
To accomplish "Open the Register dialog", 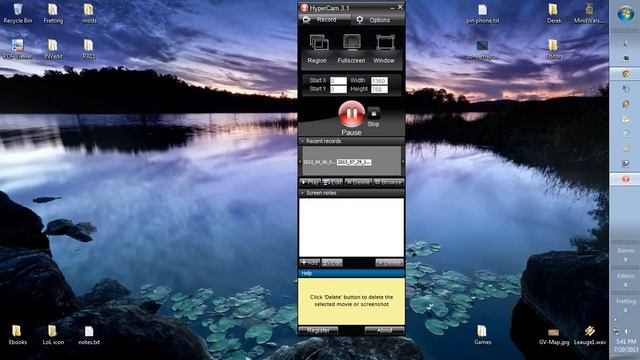I will point(318,330).
